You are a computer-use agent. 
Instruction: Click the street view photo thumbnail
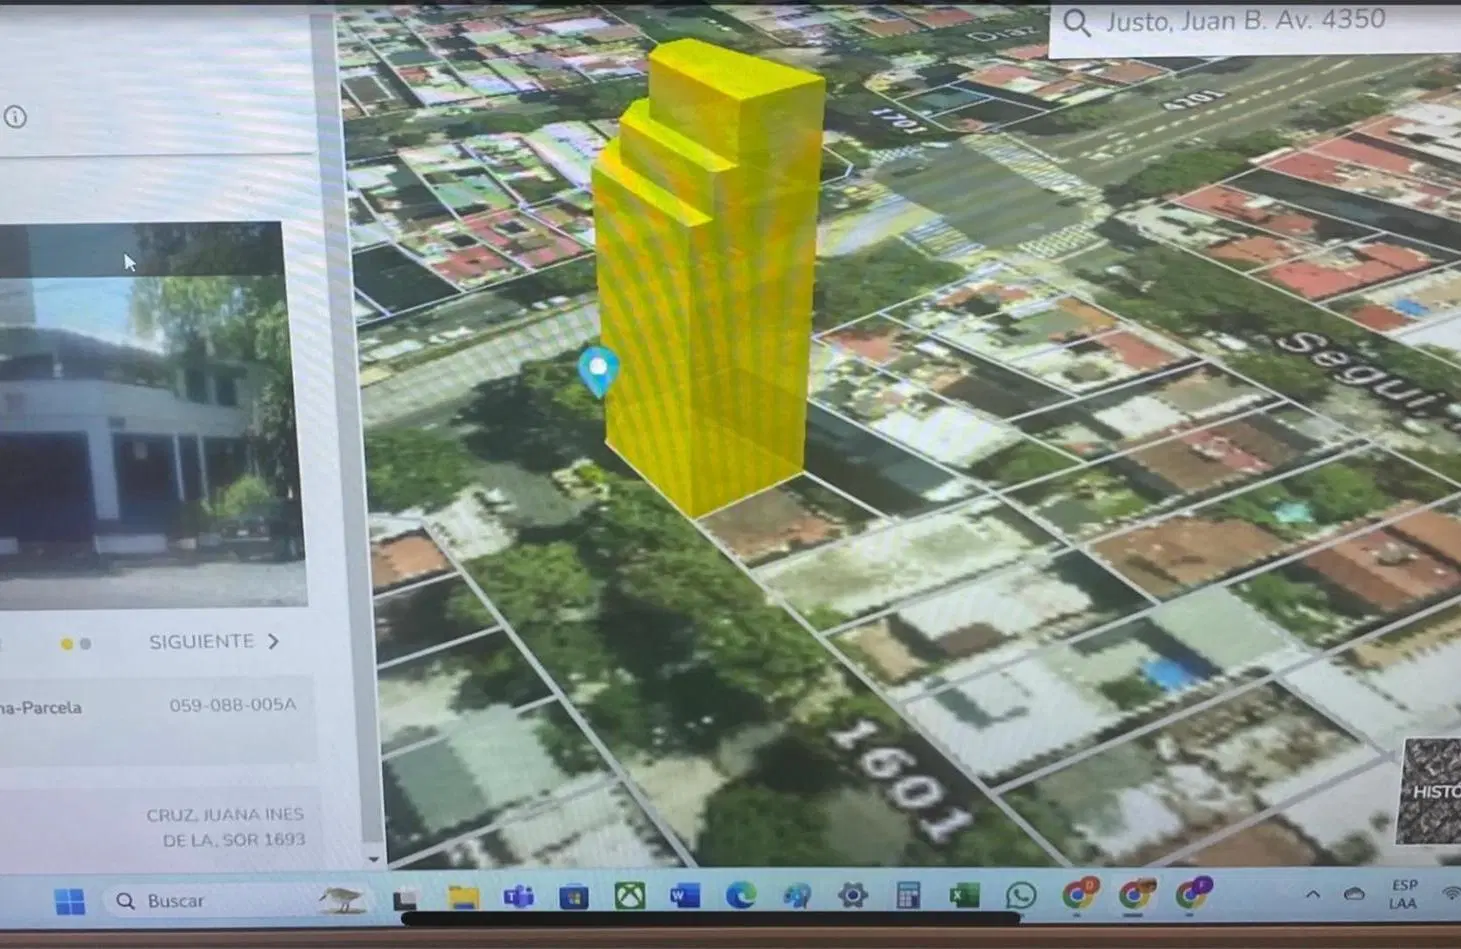pos(150,415)
